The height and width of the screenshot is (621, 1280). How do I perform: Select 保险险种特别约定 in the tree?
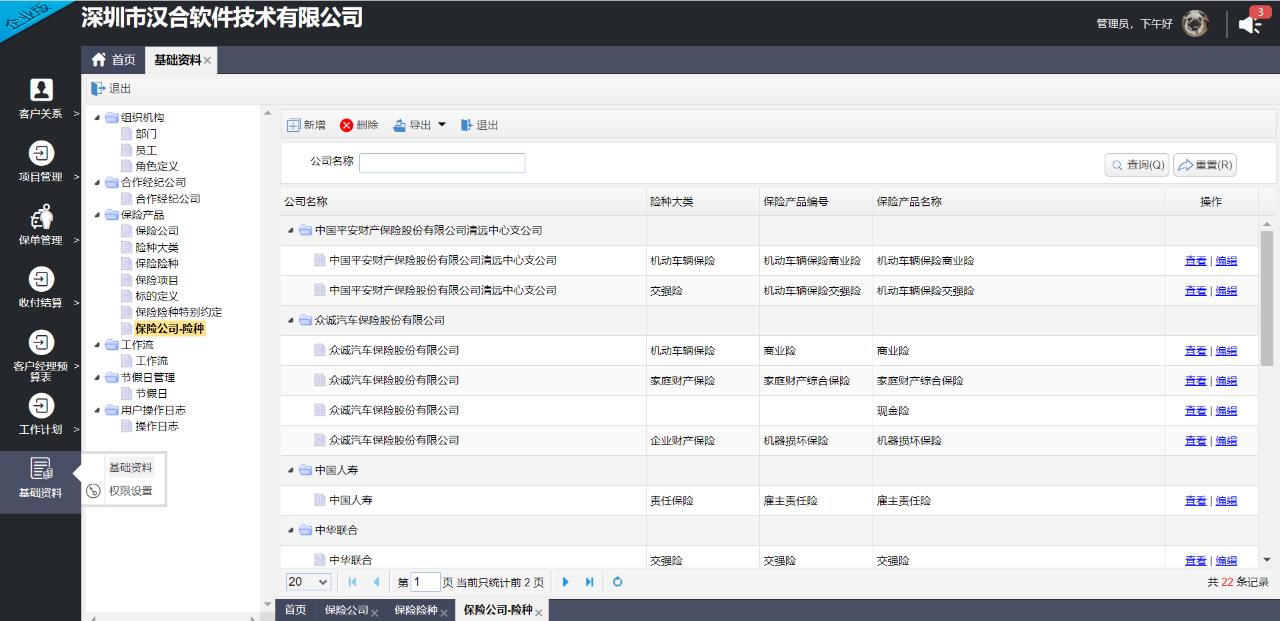pyautogui.click(x=179, y=312)
